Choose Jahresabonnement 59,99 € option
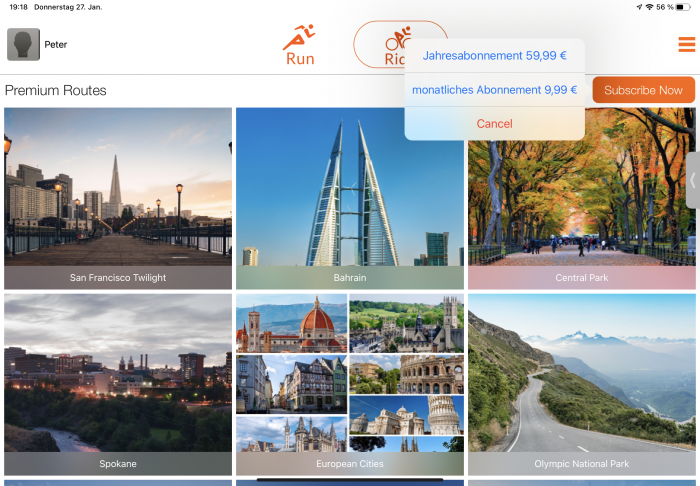Screen dimensions: 700x486 pyautogui.click(x=495, y=55)
